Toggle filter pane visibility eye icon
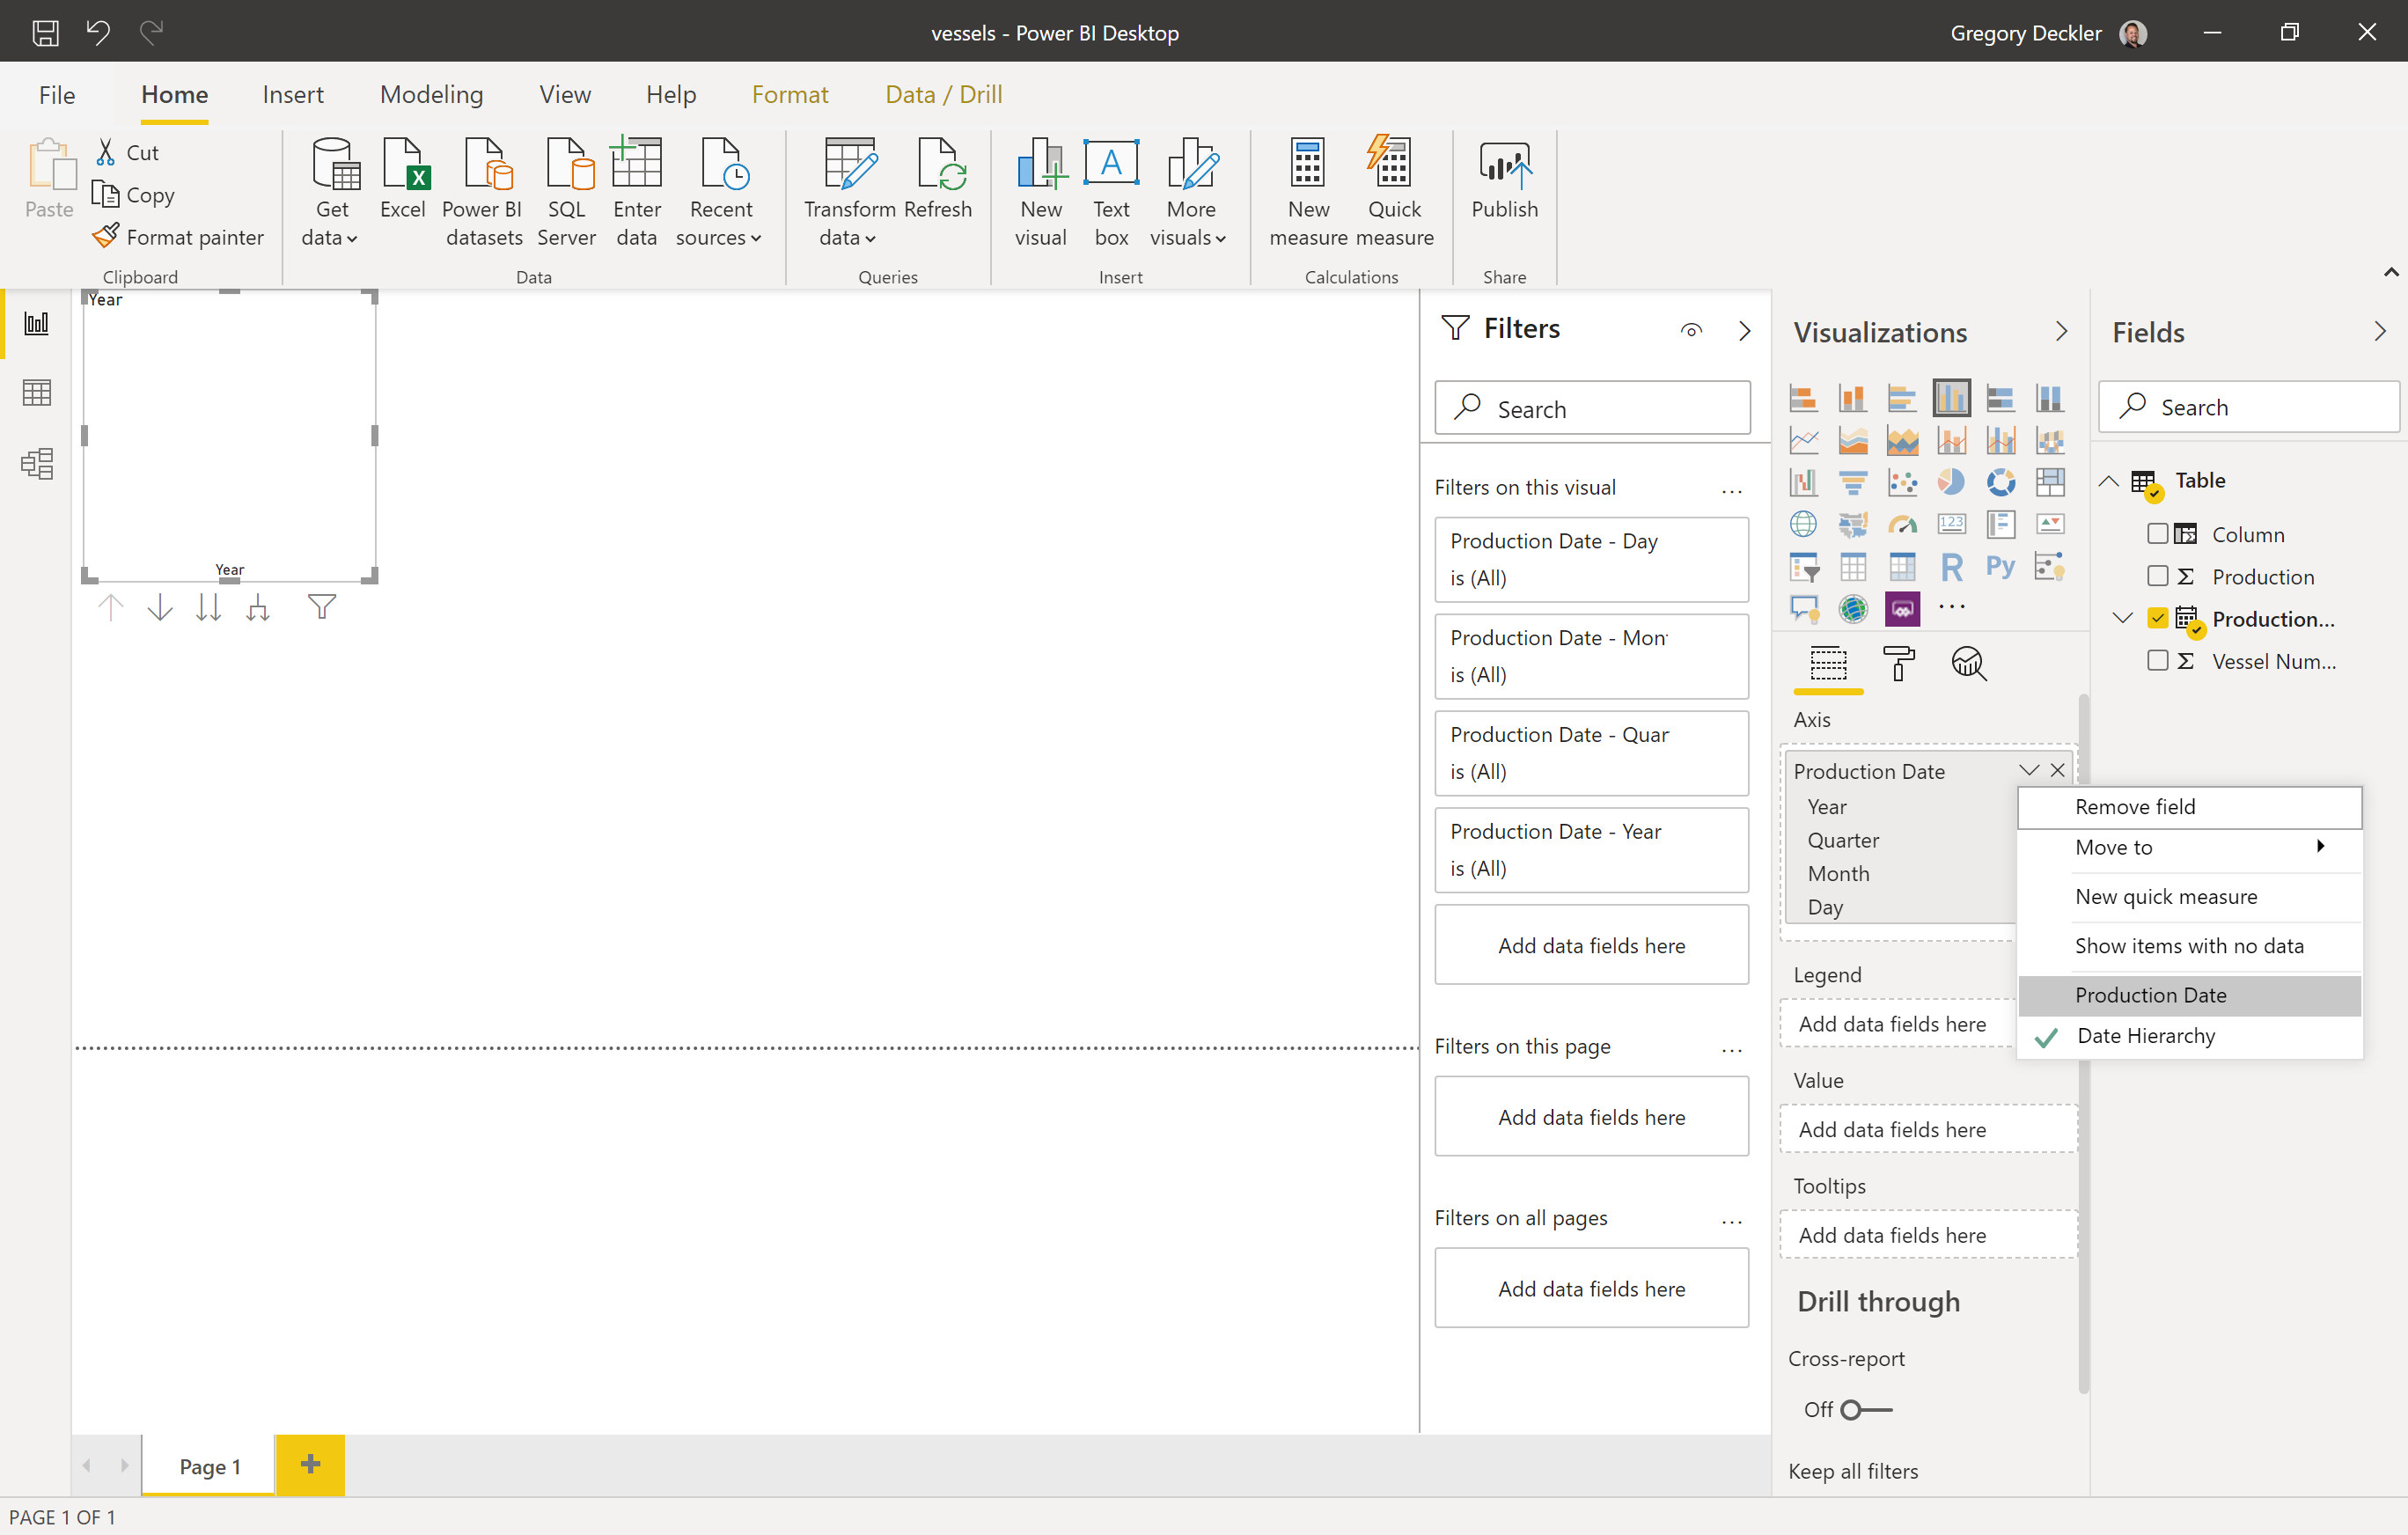This screenshot has width=2408, height=1535. [x=1691, y=330]
